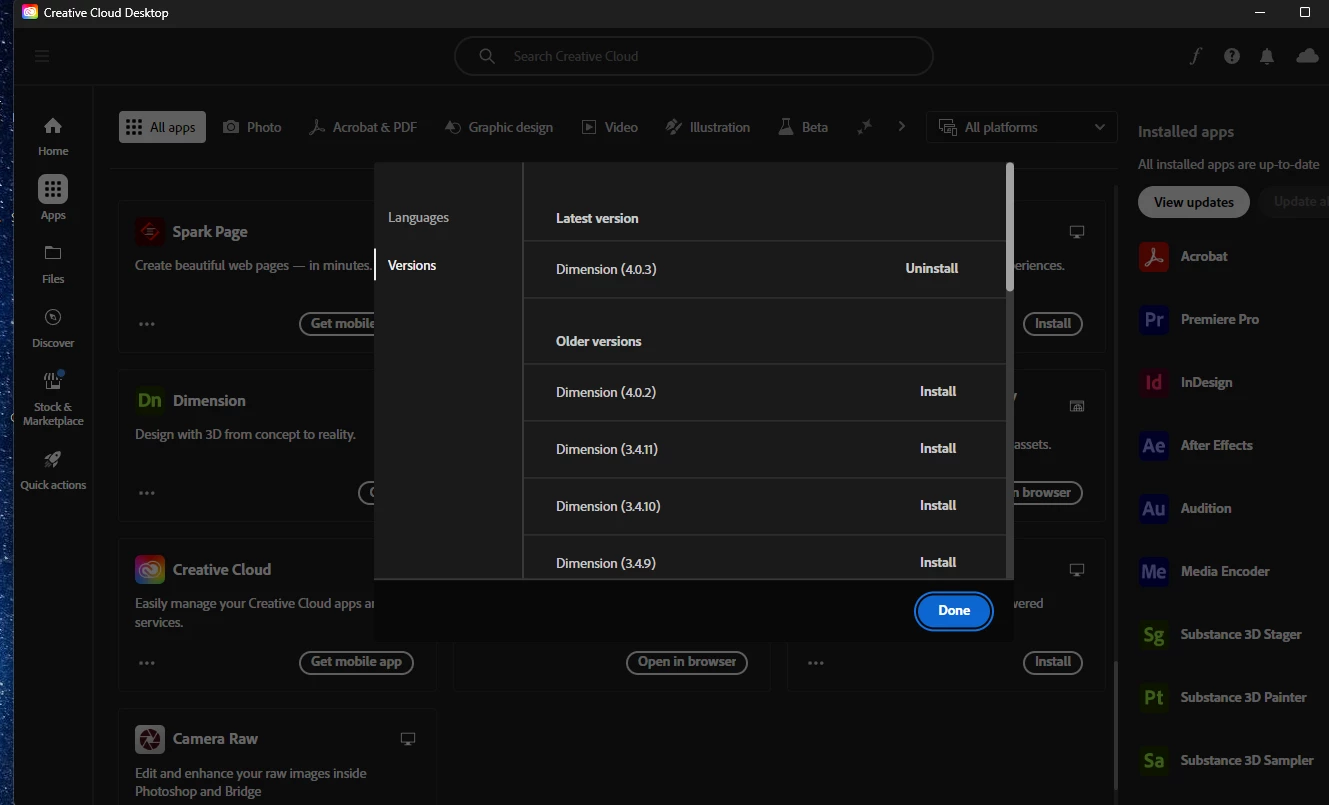Open the All platforms dropdown
The height and width of the screenshot is (805, 1329).
pyautogui.click(x=1022, y=127)
